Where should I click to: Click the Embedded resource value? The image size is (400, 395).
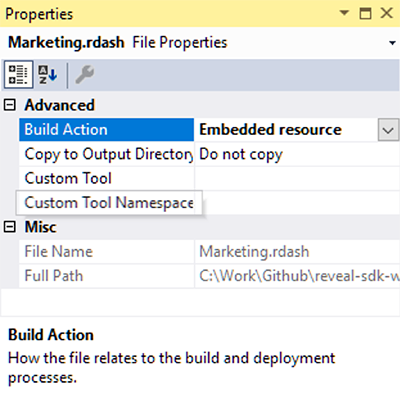(x=270, y=130)
